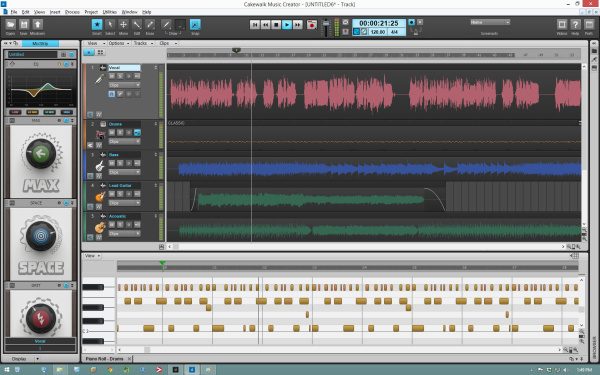Expand the Tracks dropdown menu
Image resolution: width=600 pixels, height=375 pixels.
click(143, 43)
